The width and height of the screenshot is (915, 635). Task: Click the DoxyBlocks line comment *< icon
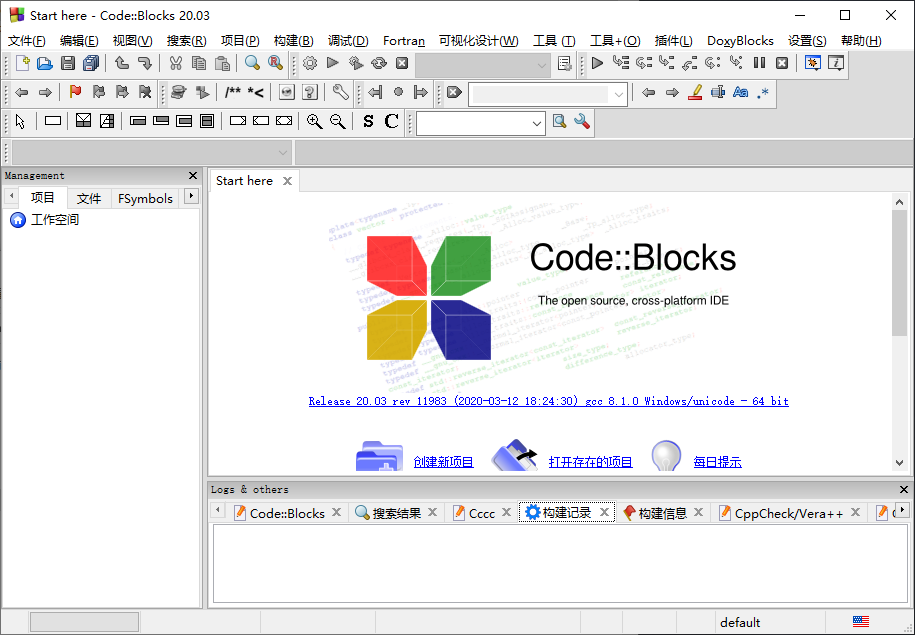click(x=256, y=92)
